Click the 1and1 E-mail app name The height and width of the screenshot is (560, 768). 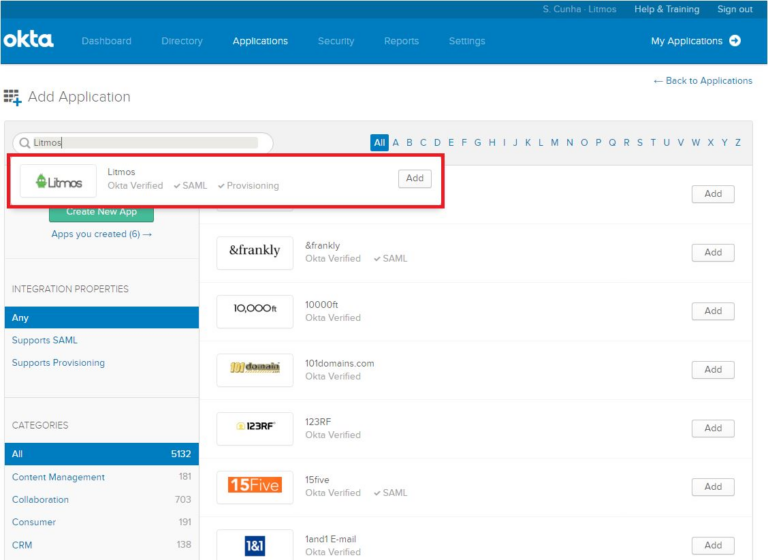pyautogui.click(x=330, y=539)
